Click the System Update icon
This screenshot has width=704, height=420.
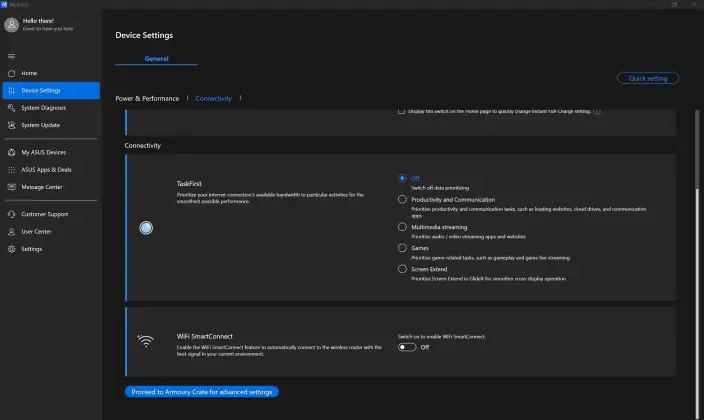[x=12, y=125]
